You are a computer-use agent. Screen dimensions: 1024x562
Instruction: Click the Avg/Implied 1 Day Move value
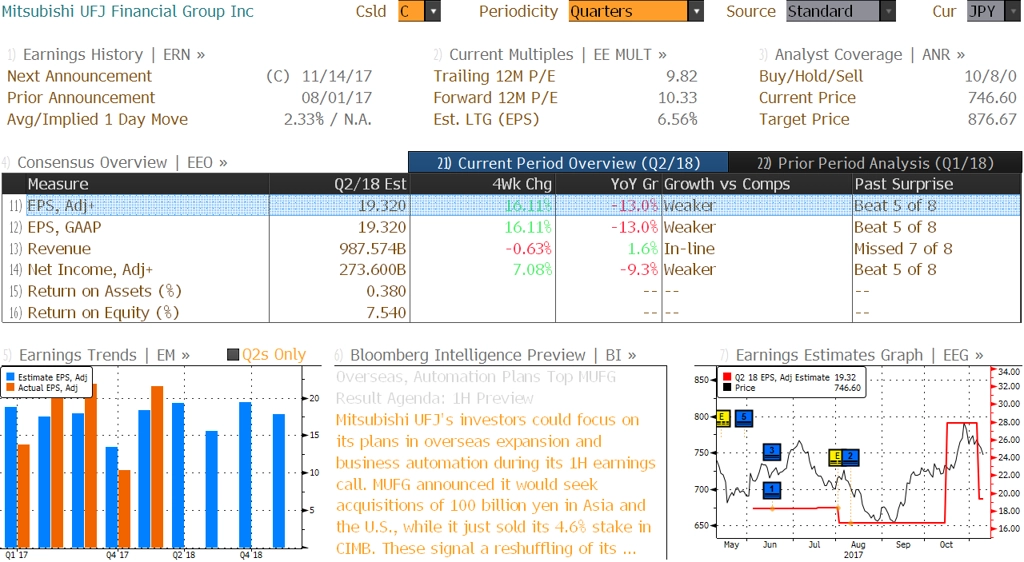click(327, 119)
